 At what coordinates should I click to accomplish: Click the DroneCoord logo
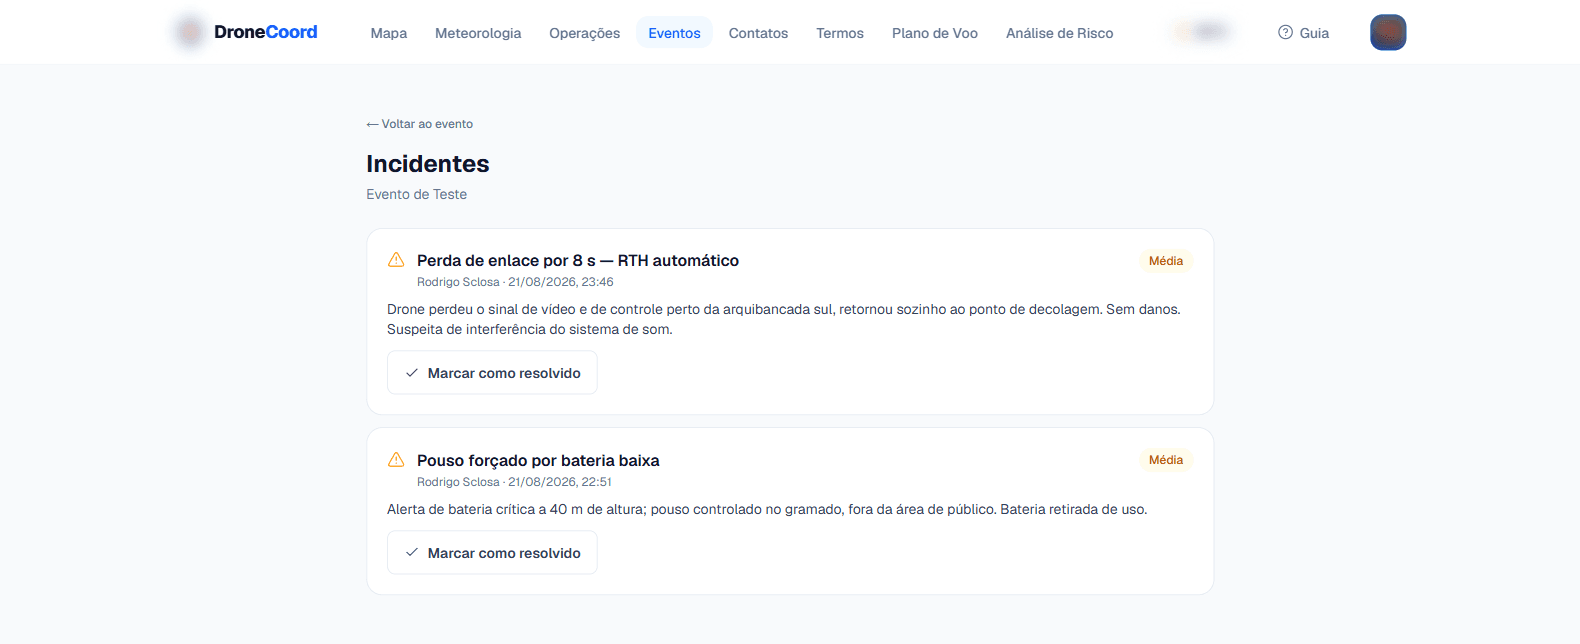246,32
